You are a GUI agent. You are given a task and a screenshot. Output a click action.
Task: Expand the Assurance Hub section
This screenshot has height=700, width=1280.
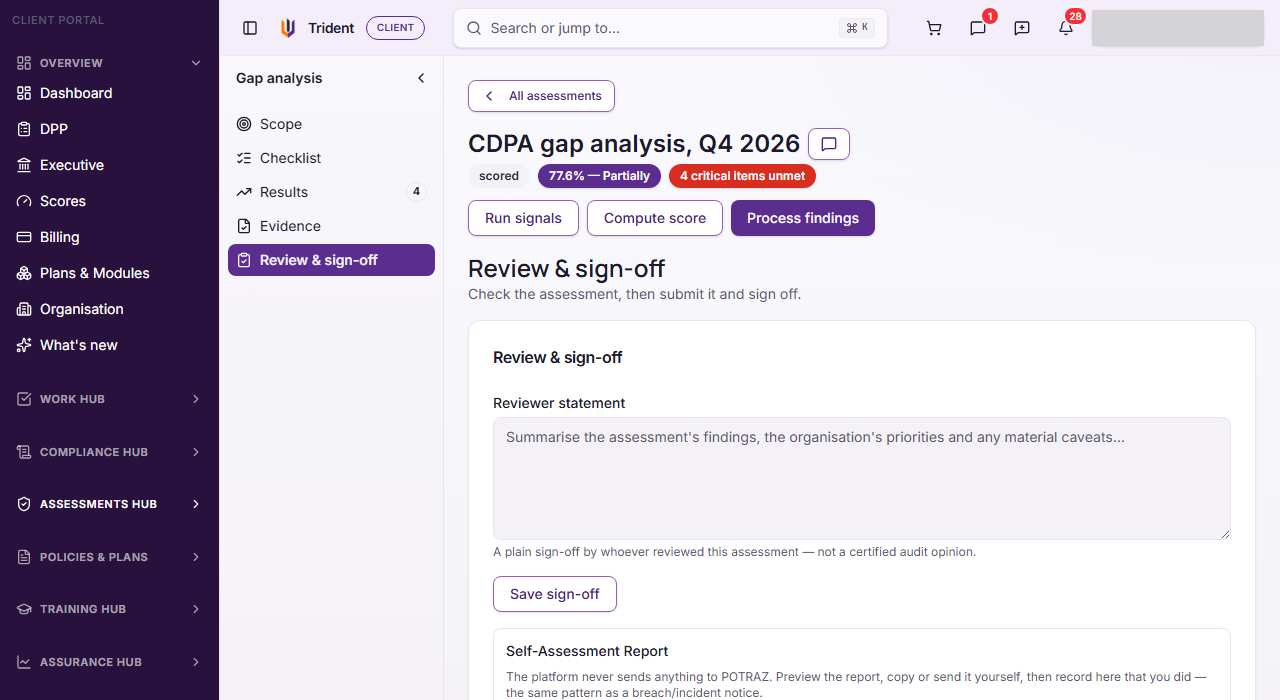109,662
